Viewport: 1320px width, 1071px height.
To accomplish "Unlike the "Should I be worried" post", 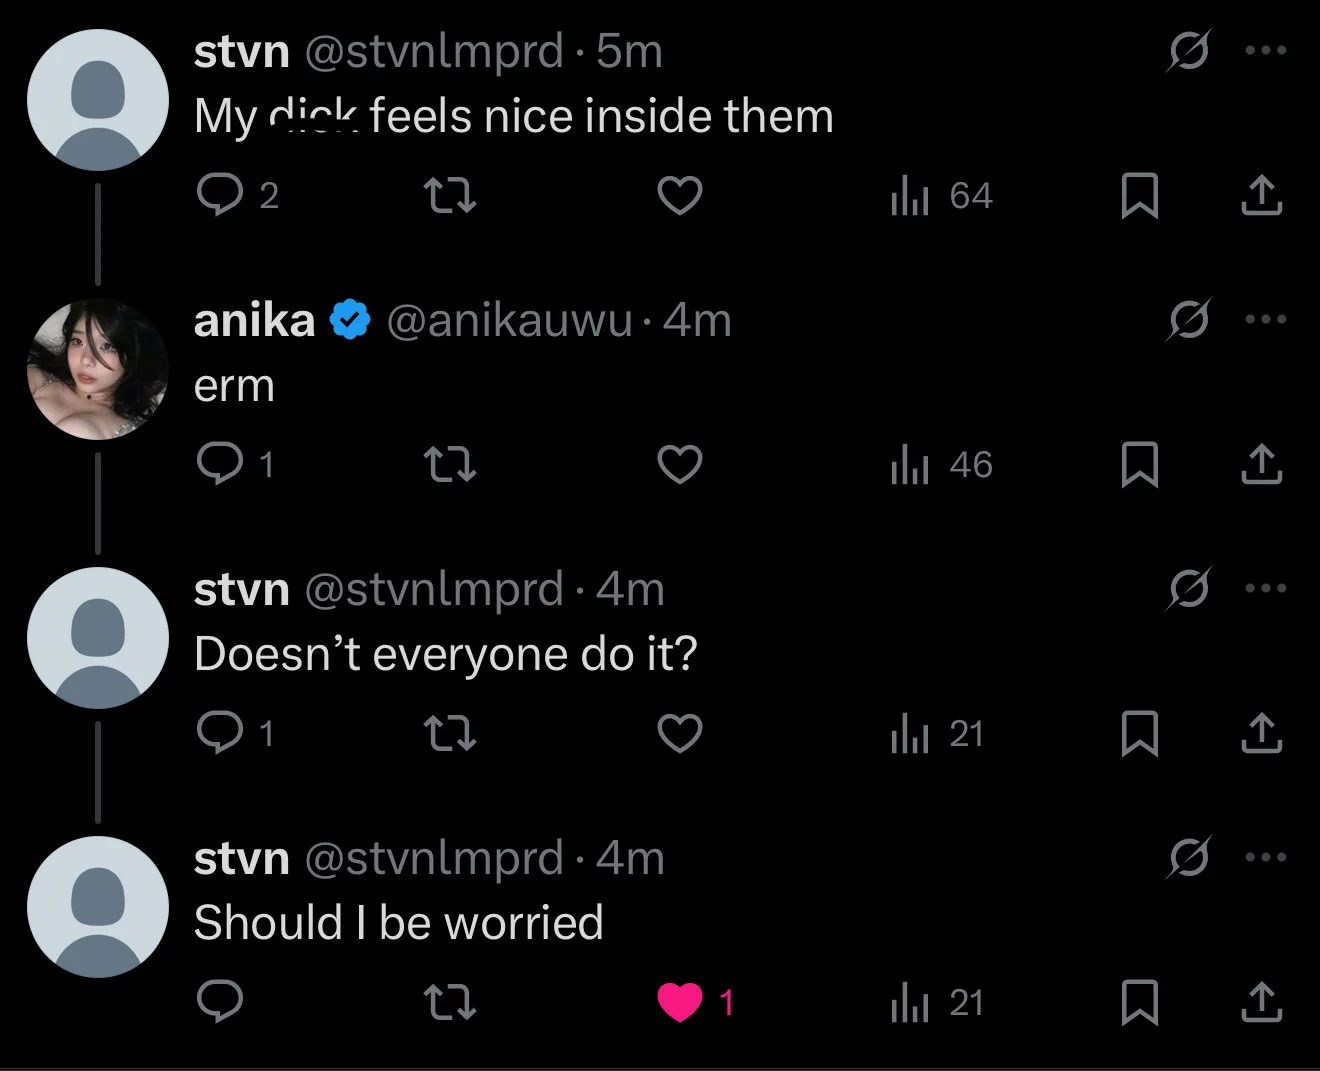I will (680, 1002).
